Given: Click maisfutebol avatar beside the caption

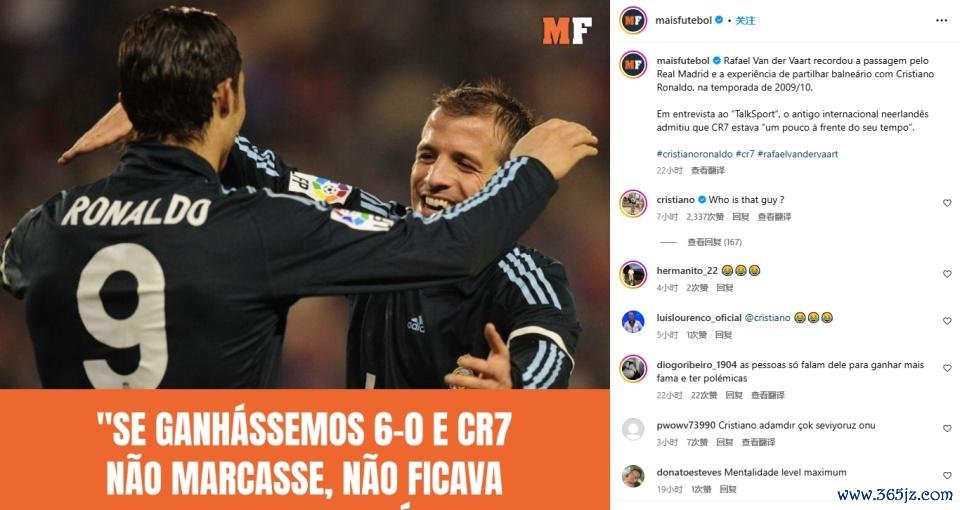Looking at the screenshot, I should pyautogui.click(x=633, y=65).
